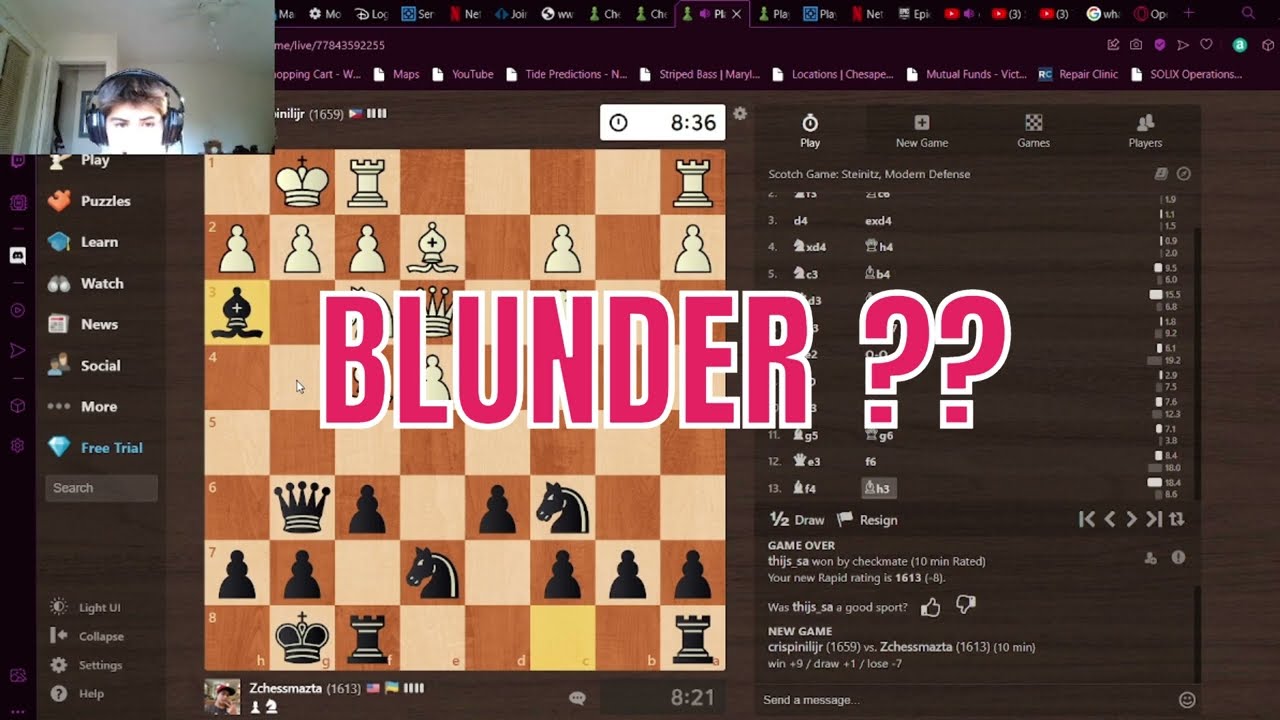Click the green profile avatar in toolbar

(x=1240, y=45)
